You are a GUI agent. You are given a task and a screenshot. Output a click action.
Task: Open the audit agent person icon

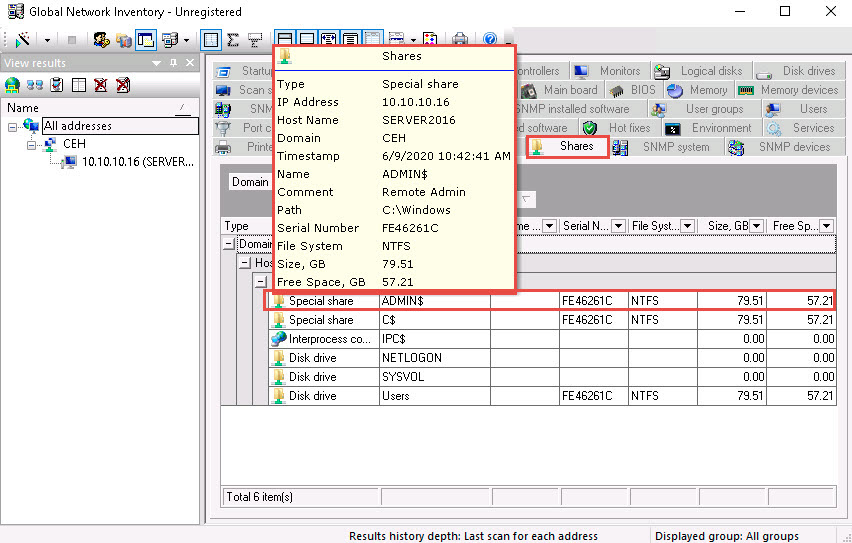[102, 39]
